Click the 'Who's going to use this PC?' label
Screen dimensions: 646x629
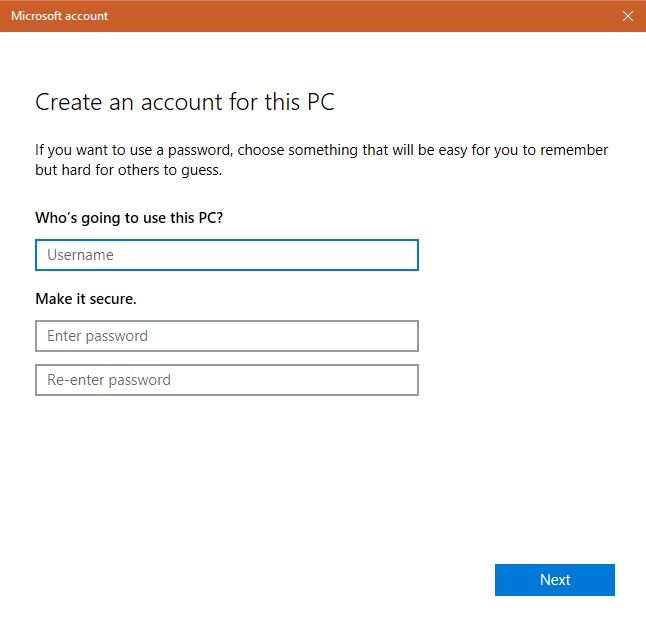(x=129, y=217)
